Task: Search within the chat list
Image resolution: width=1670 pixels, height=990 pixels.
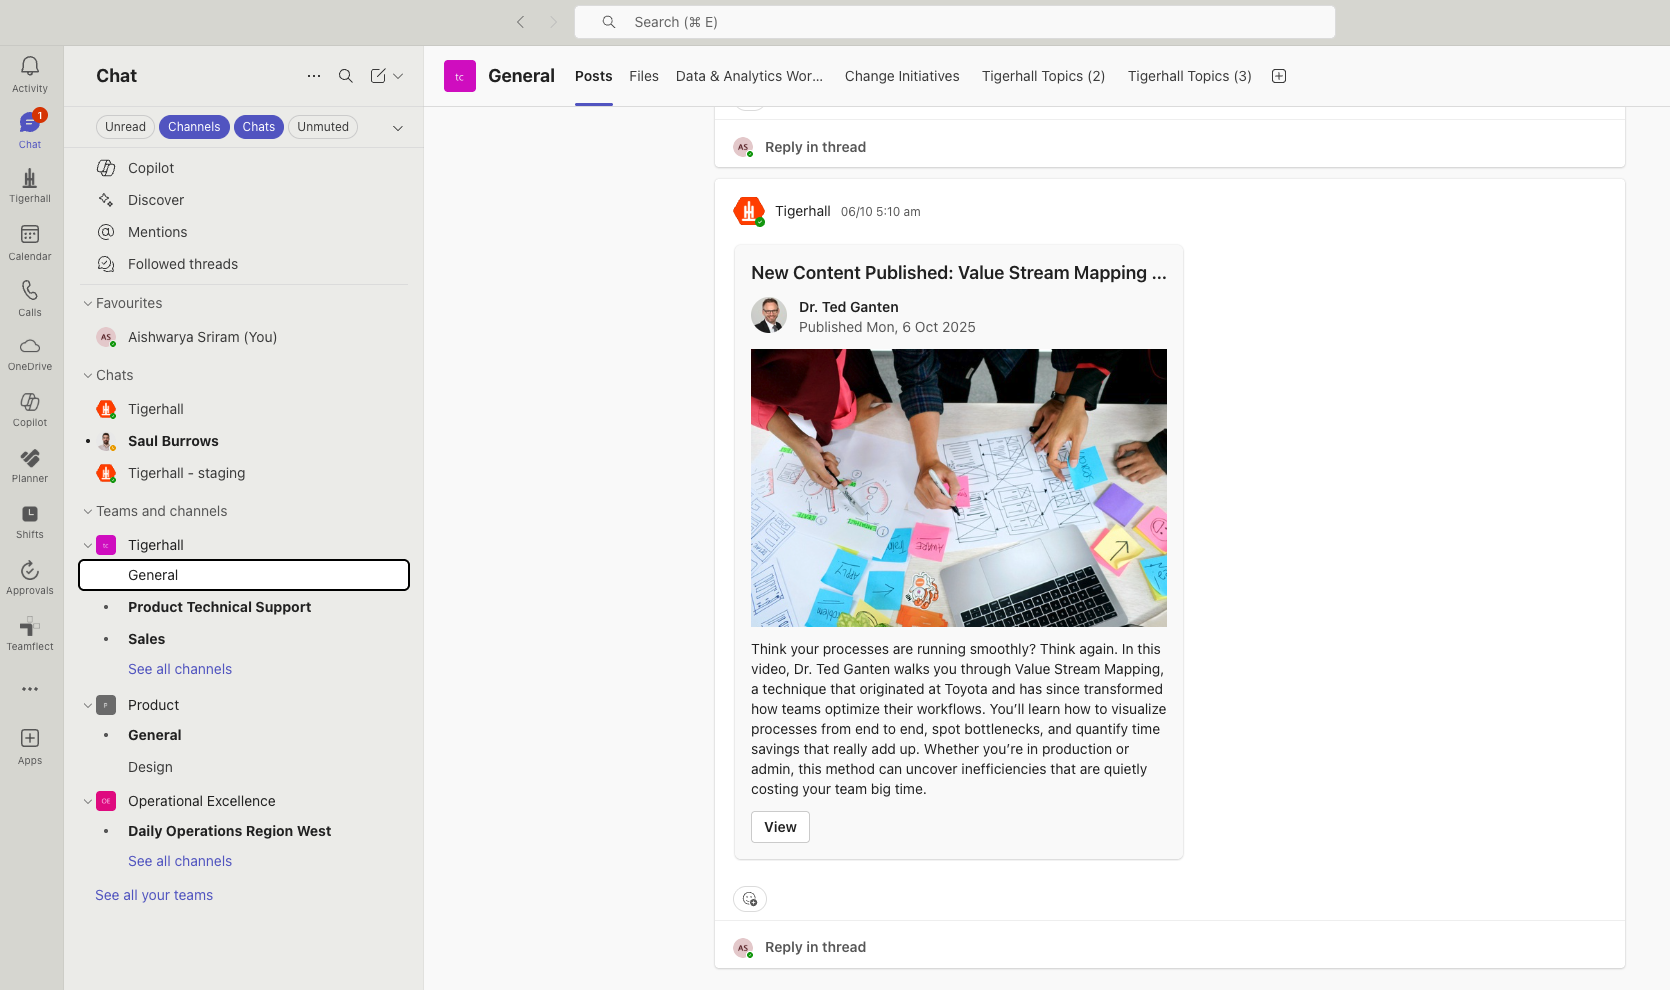Action: coord(346,76)
